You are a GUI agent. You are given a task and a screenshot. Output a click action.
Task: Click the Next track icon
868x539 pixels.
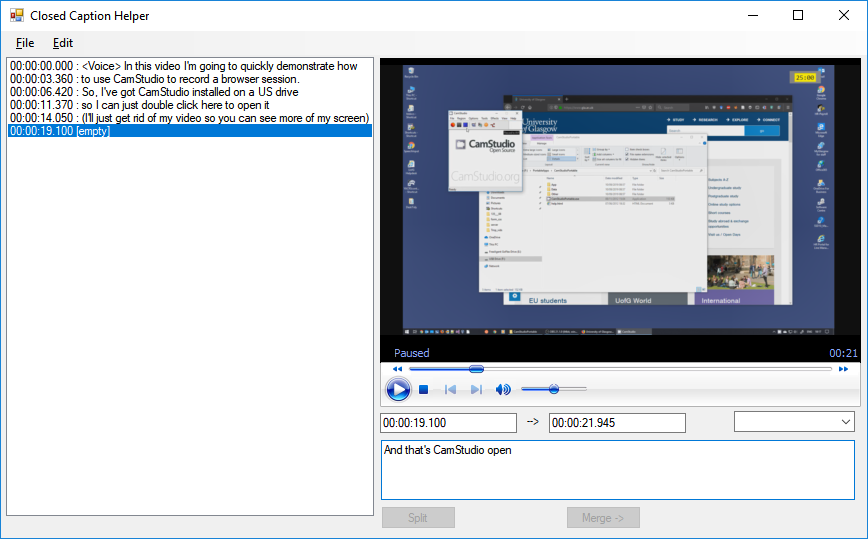pos(476,390)
